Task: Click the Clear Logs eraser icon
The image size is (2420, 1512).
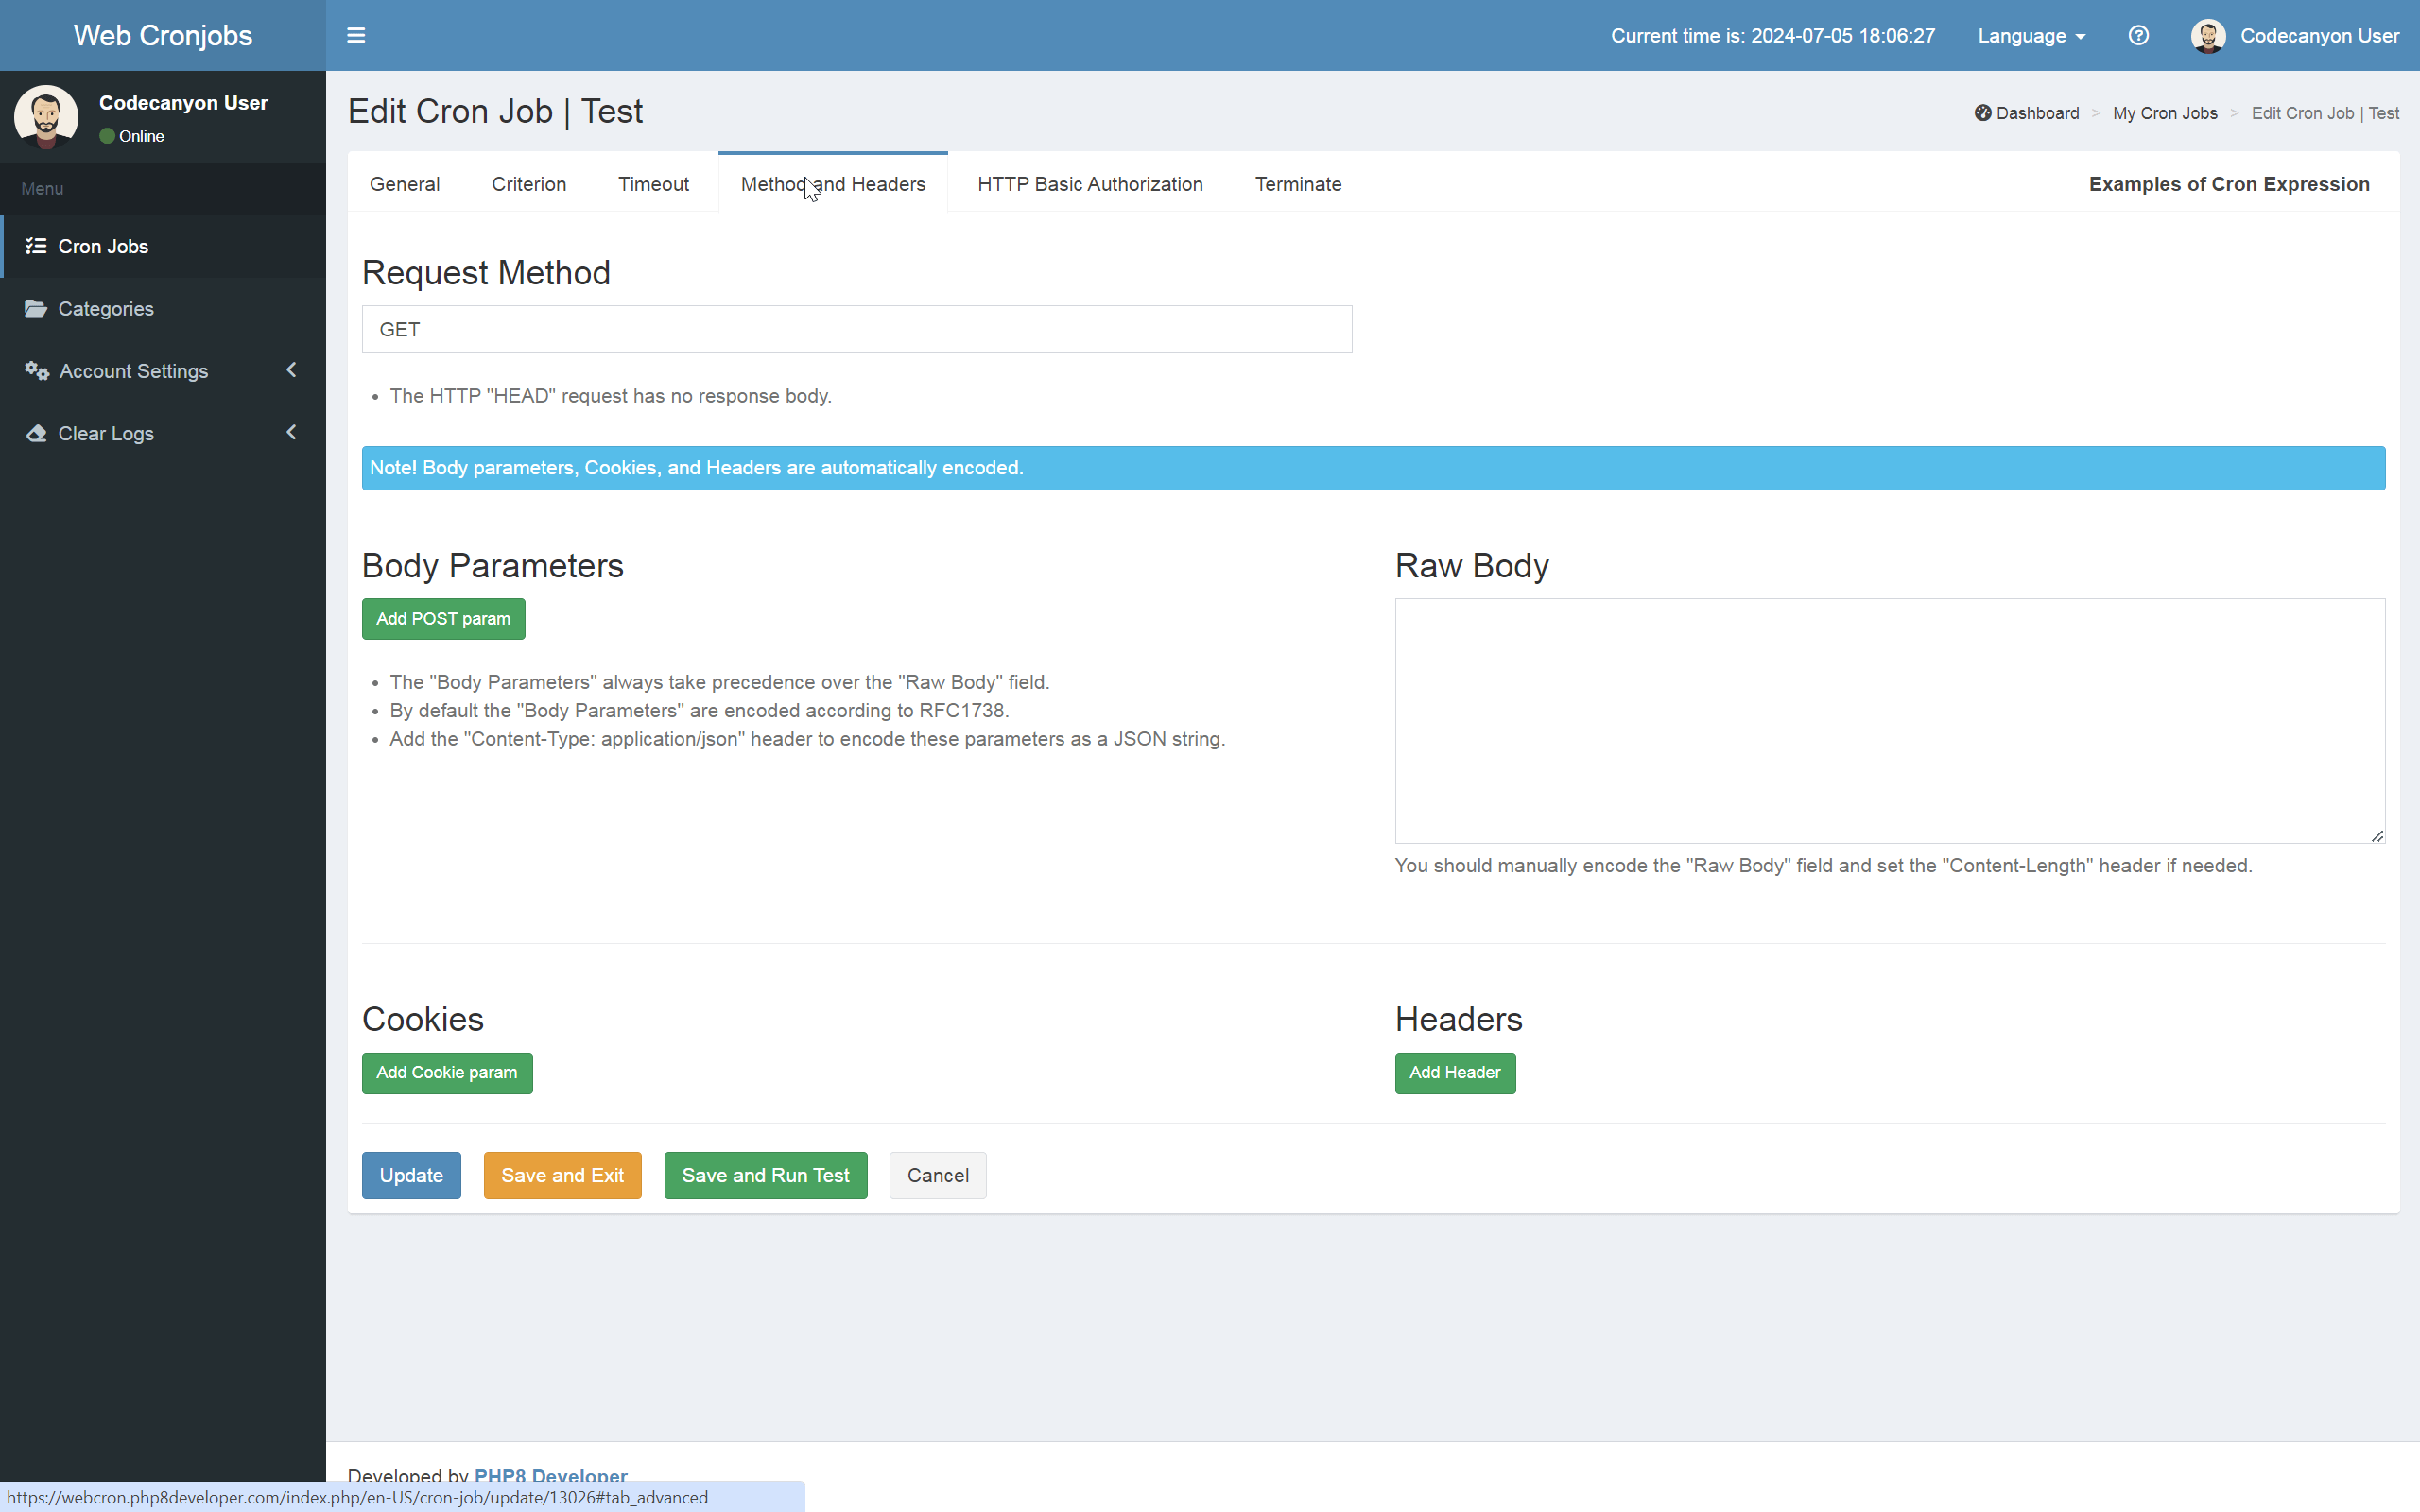Action: [36, 433]
